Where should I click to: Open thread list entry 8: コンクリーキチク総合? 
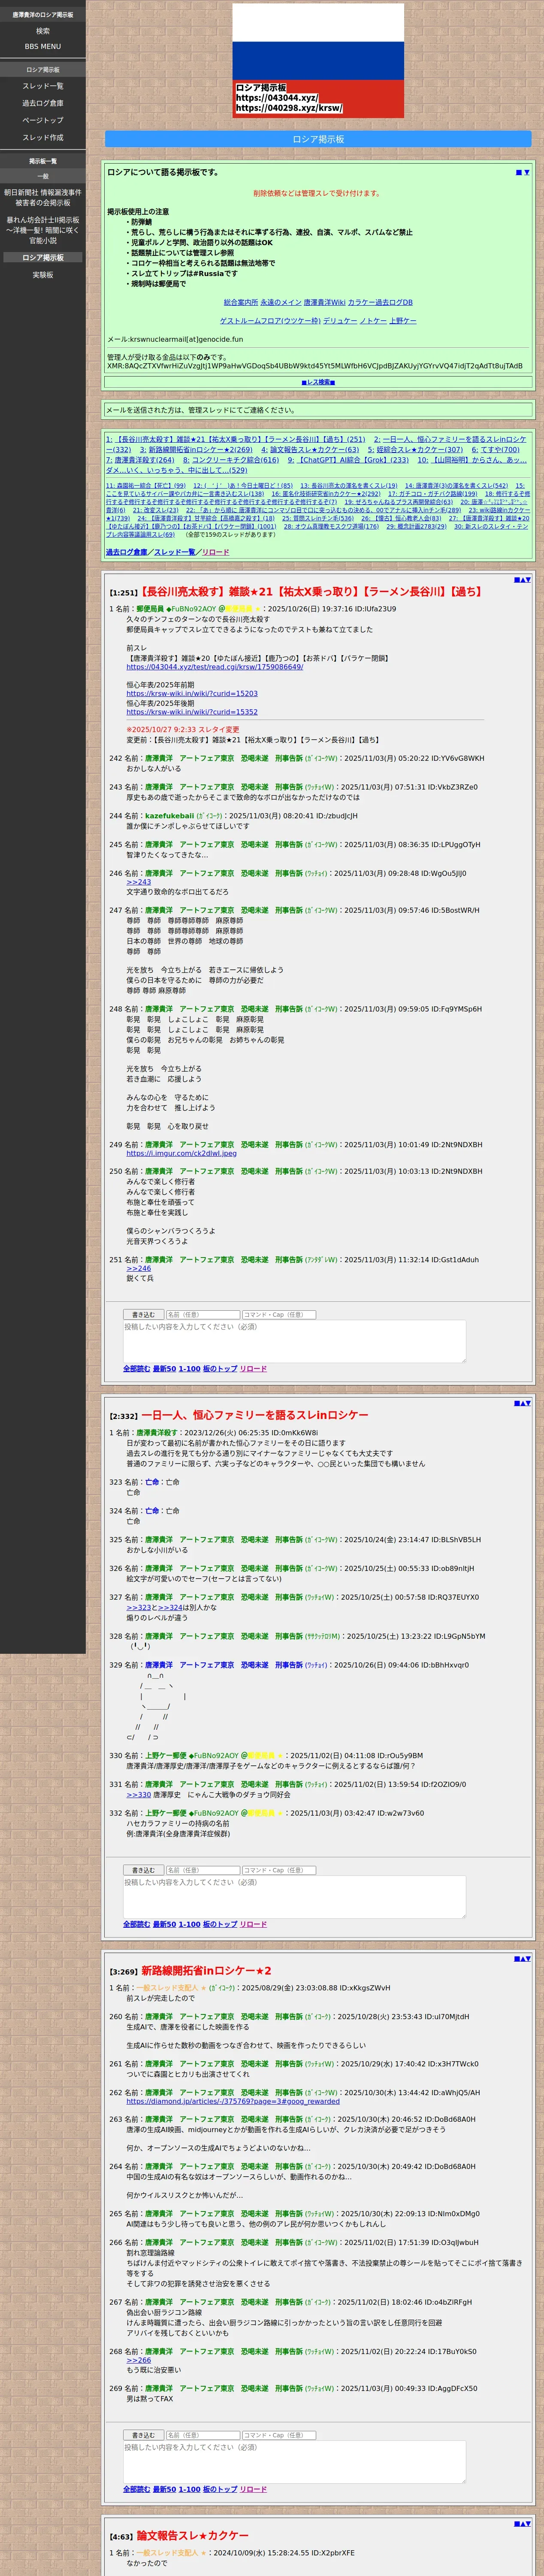(231, 460)
